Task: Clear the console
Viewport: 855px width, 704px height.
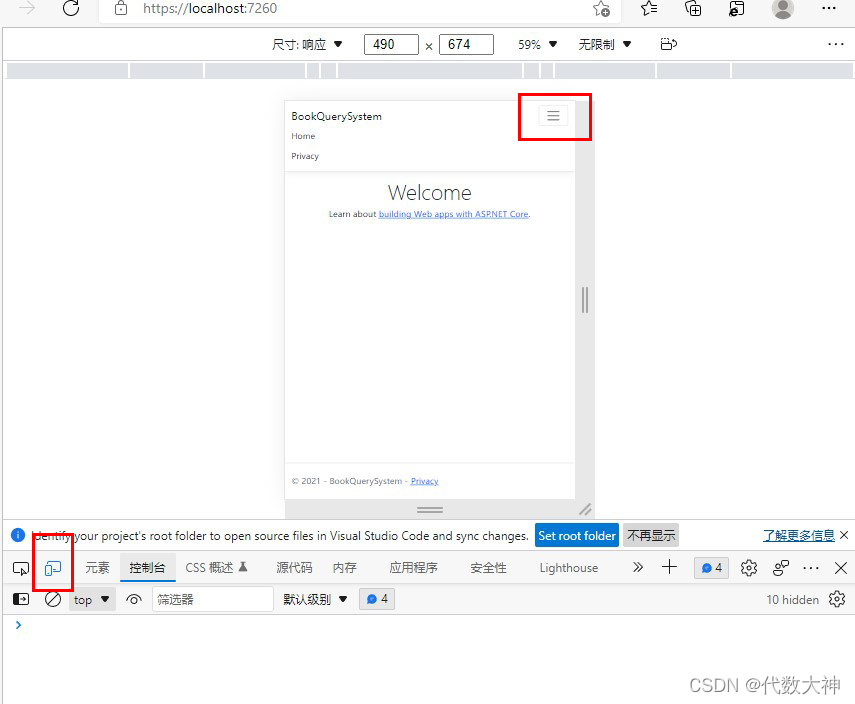Action: click(53, 599)
